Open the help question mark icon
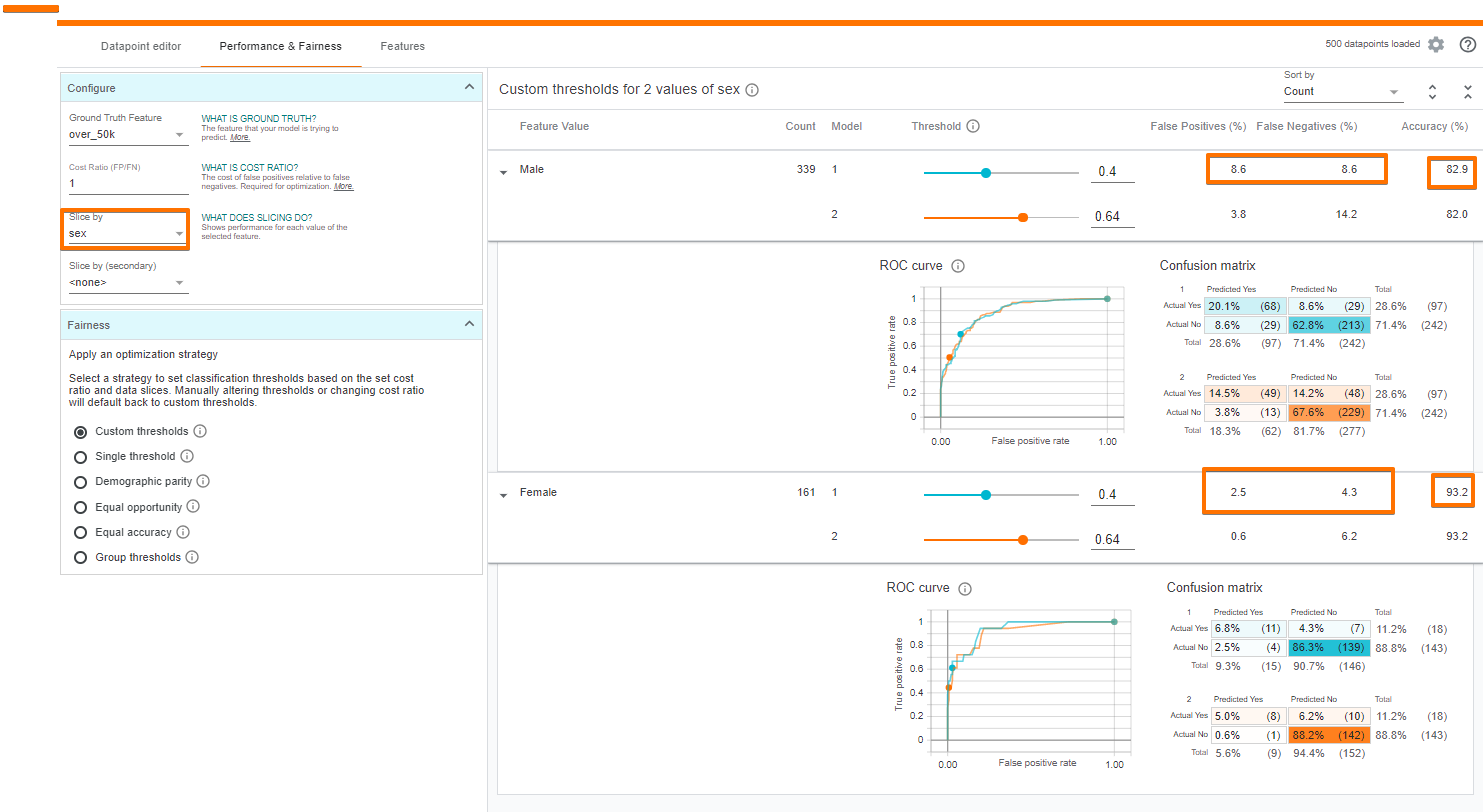This screenshot has width=1483, height=812. (x=1468, y=45)
